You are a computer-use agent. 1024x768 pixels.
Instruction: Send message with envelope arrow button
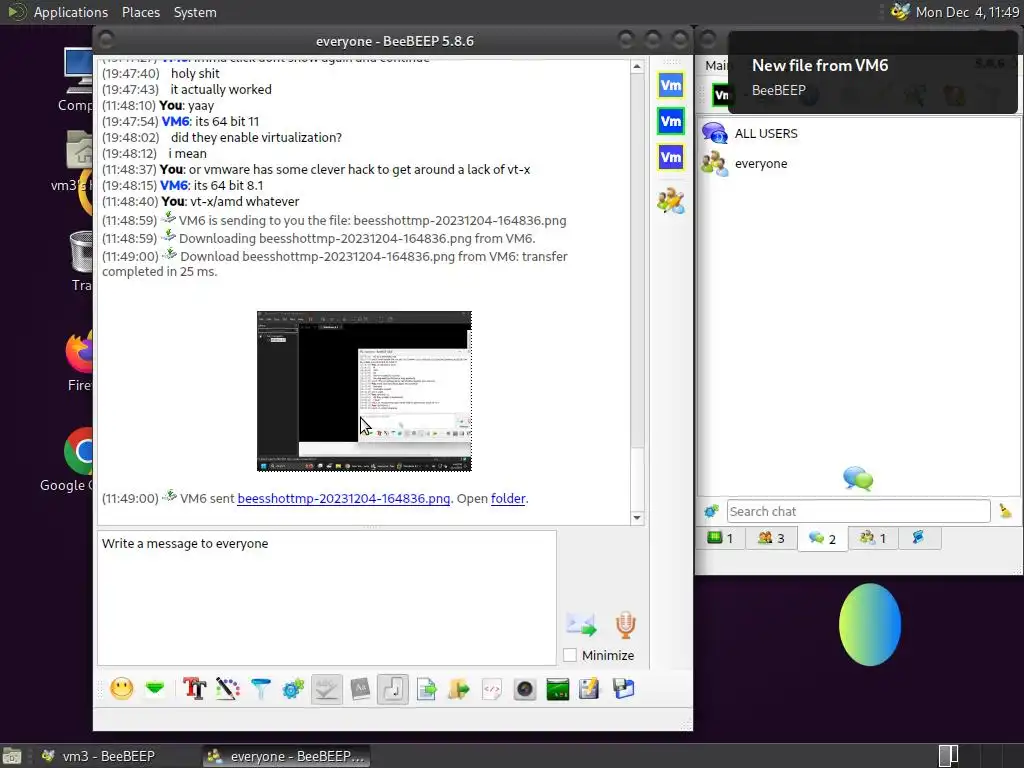tap(581, 624)
